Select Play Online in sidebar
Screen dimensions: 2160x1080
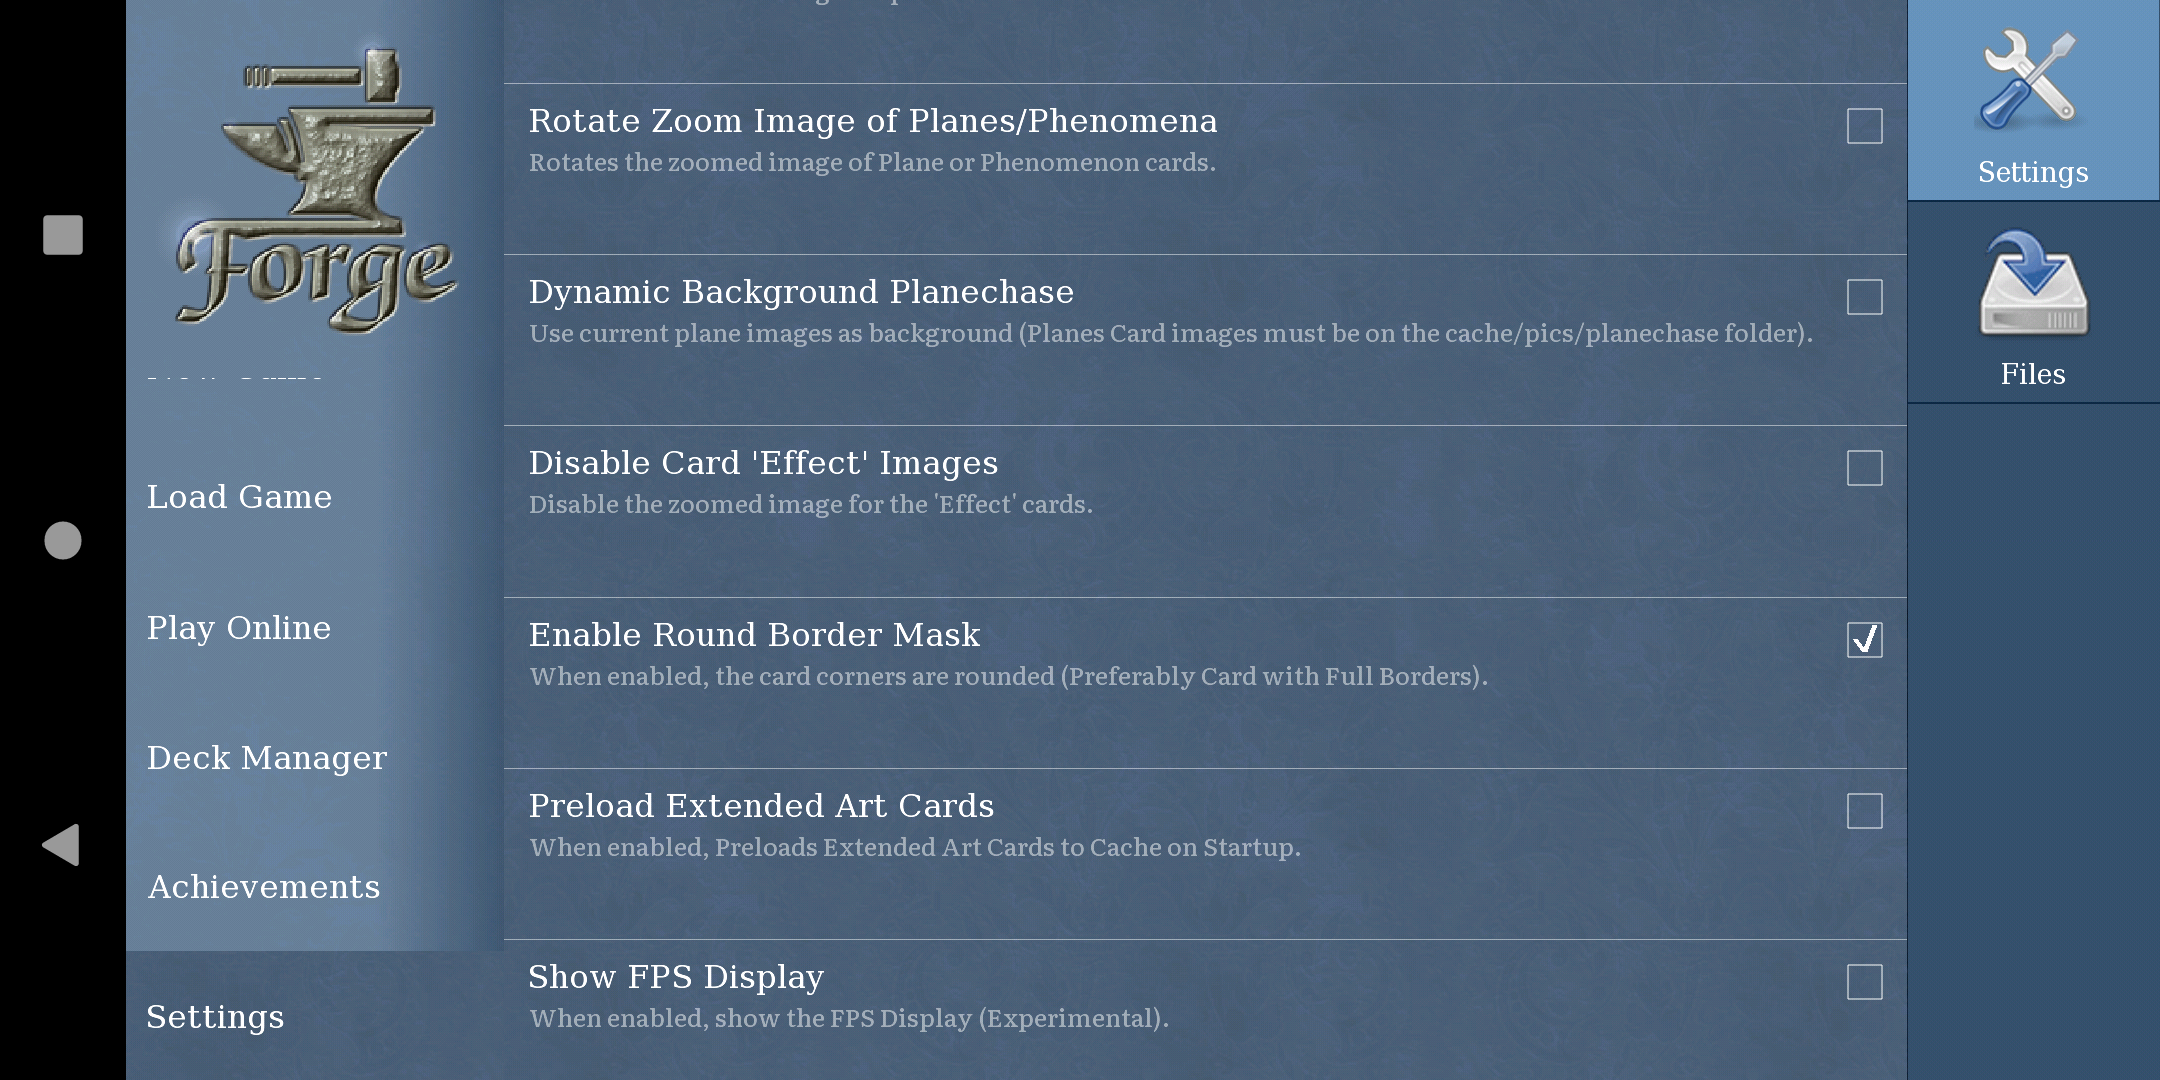[238, 628]
